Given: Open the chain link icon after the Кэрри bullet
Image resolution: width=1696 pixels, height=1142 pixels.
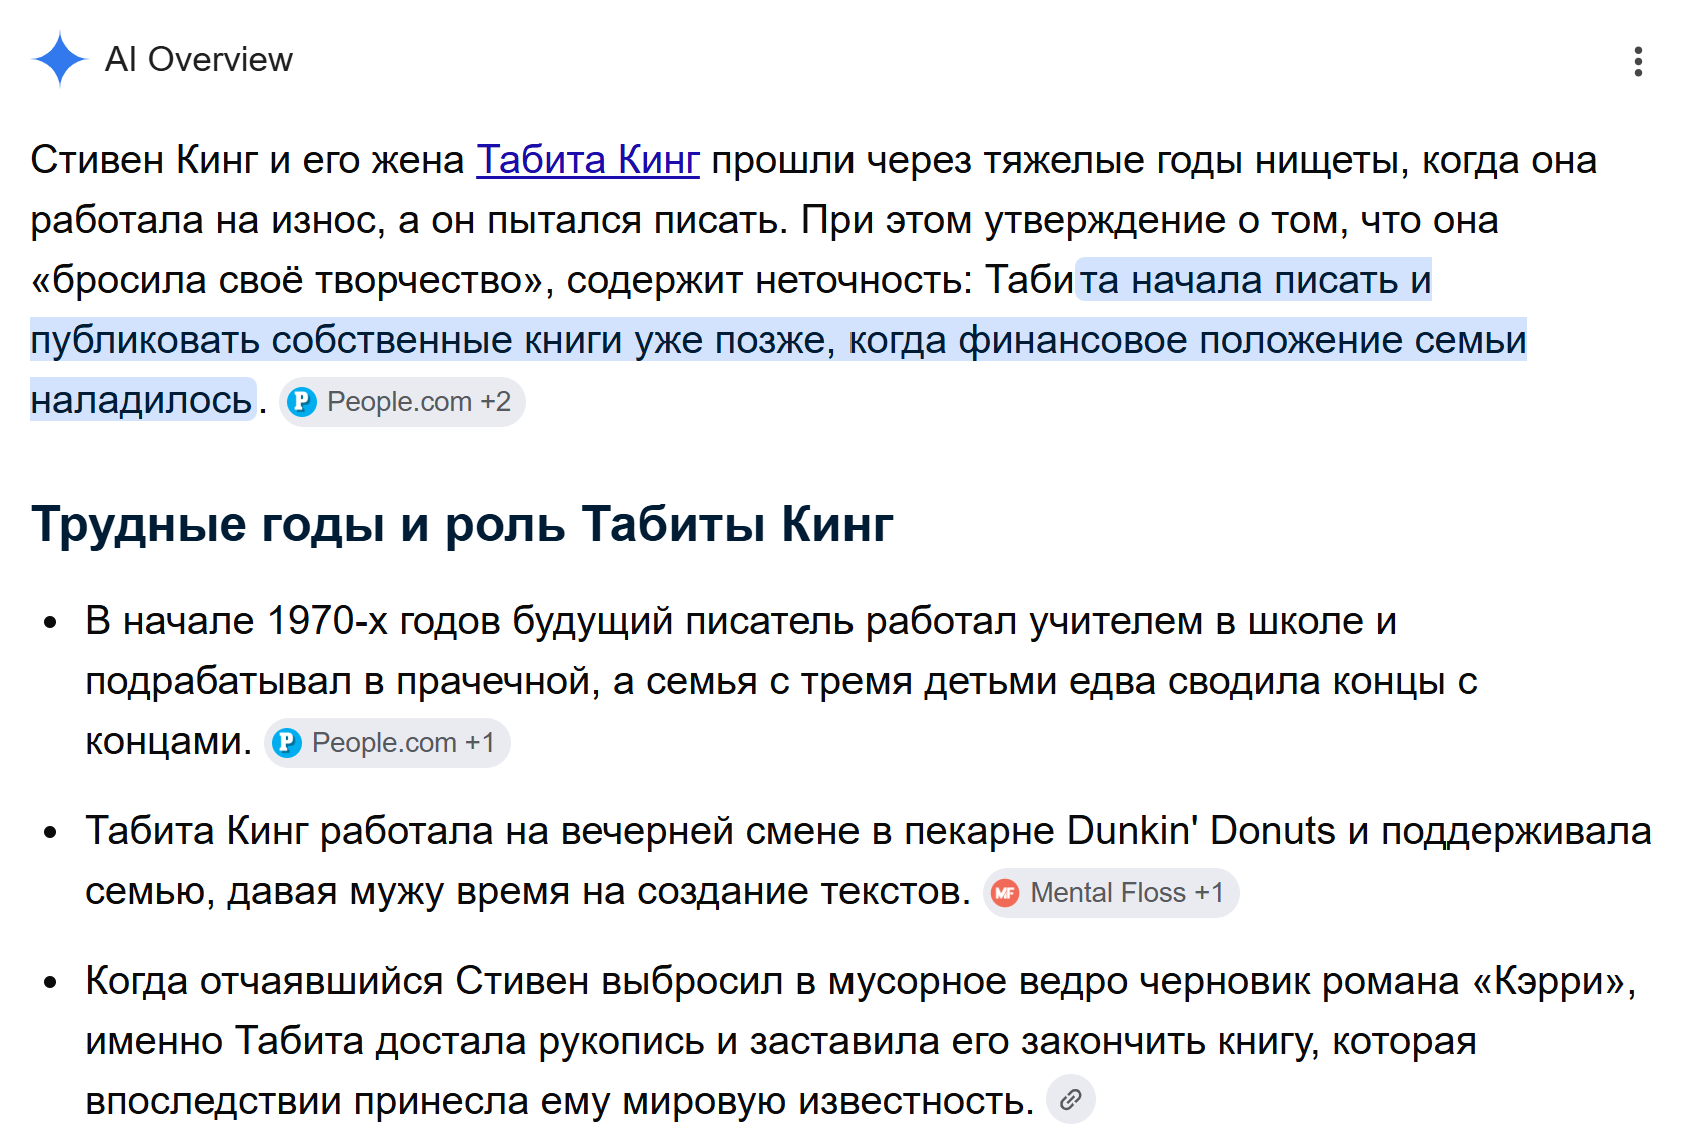Looking at the screenshot, I should (x=1071, y=1100).
